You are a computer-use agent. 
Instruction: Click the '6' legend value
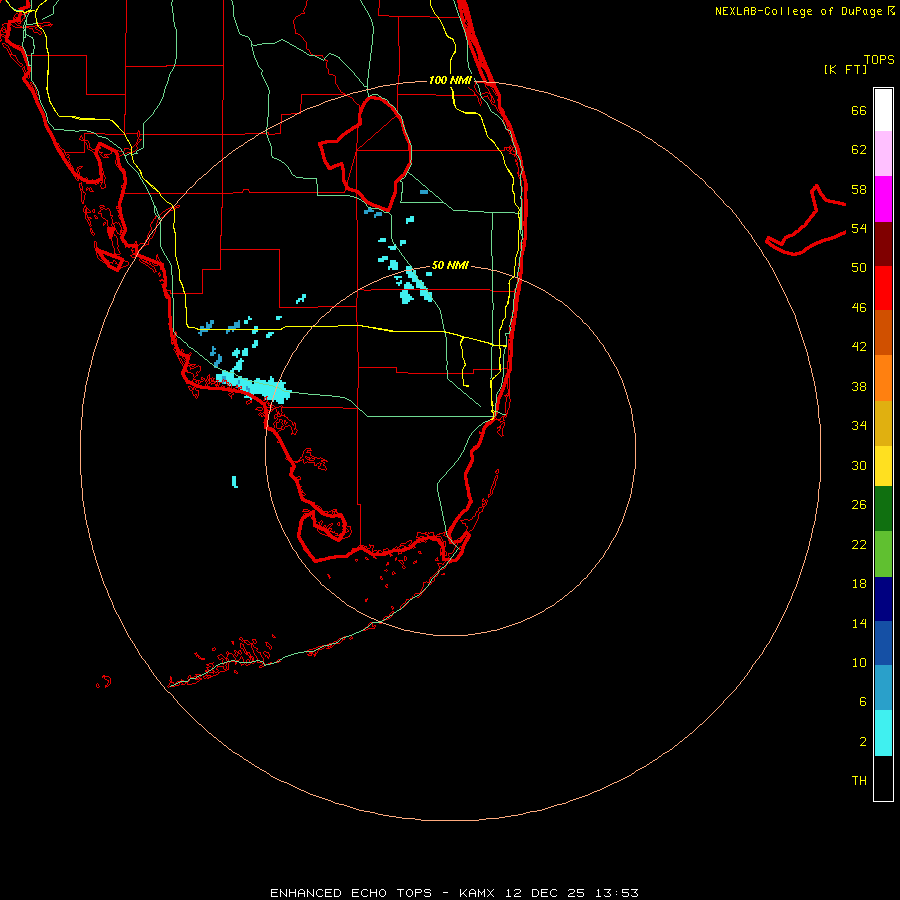(x=863, y=702)
